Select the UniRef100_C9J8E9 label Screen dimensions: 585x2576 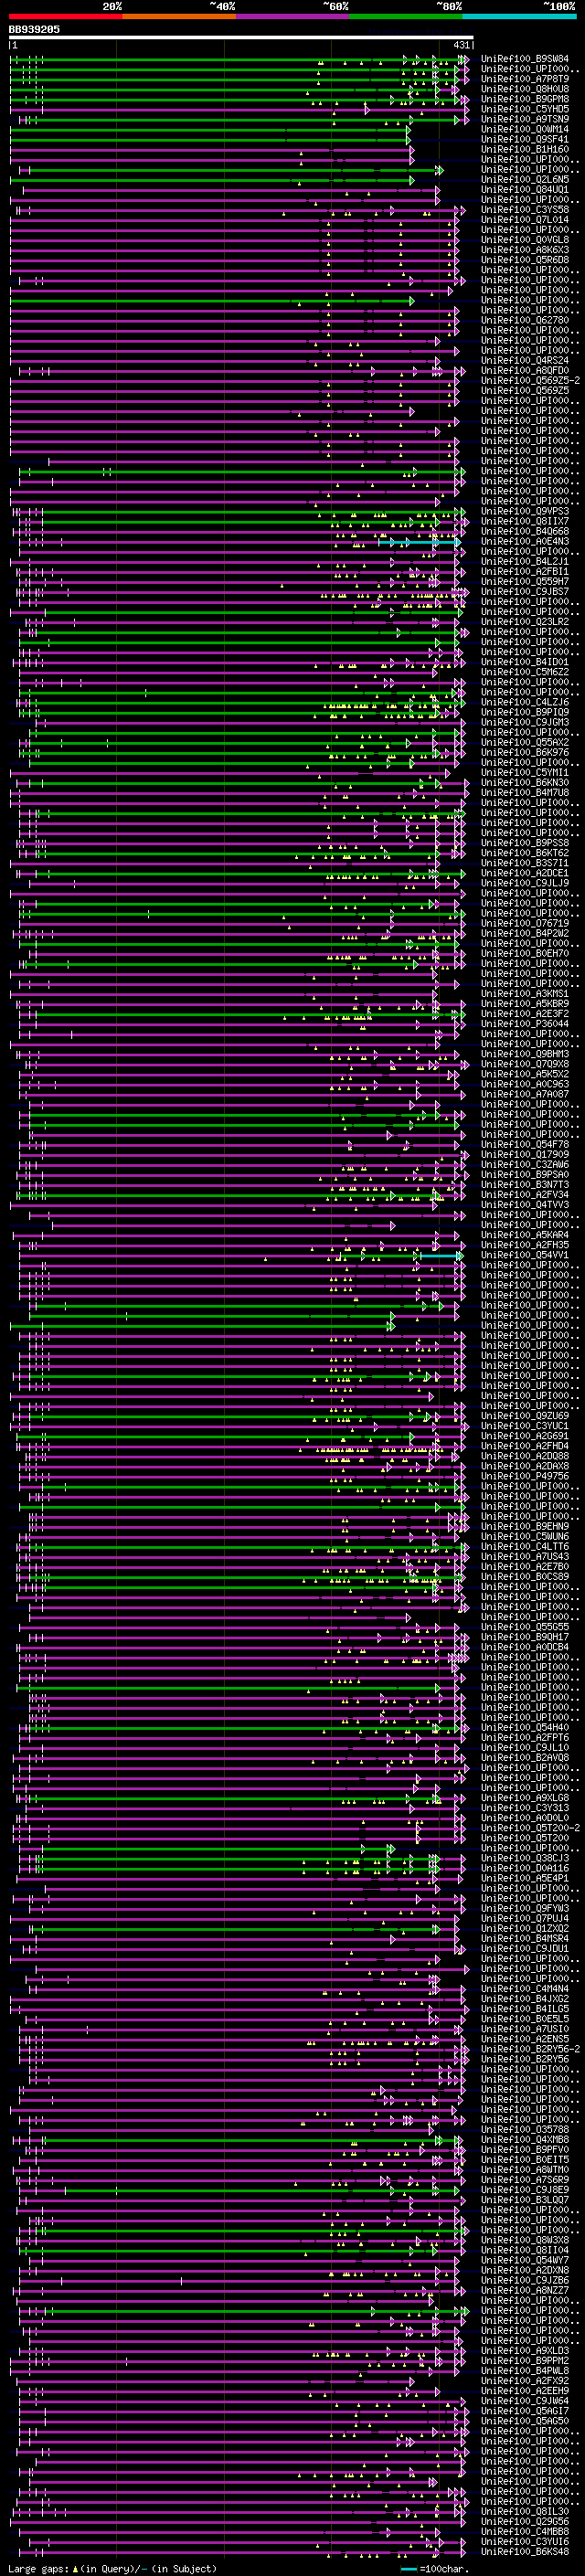tap(525, 2189)
